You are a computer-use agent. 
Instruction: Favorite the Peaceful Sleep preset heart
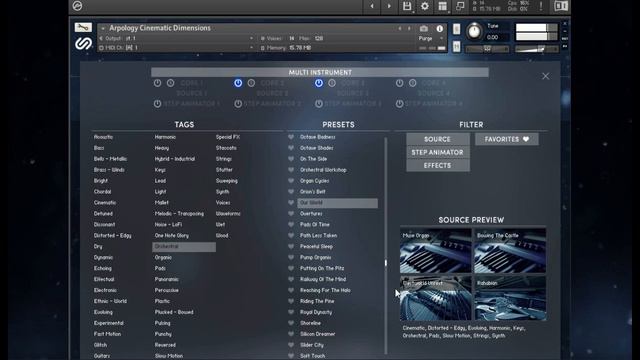pos(291,247)
